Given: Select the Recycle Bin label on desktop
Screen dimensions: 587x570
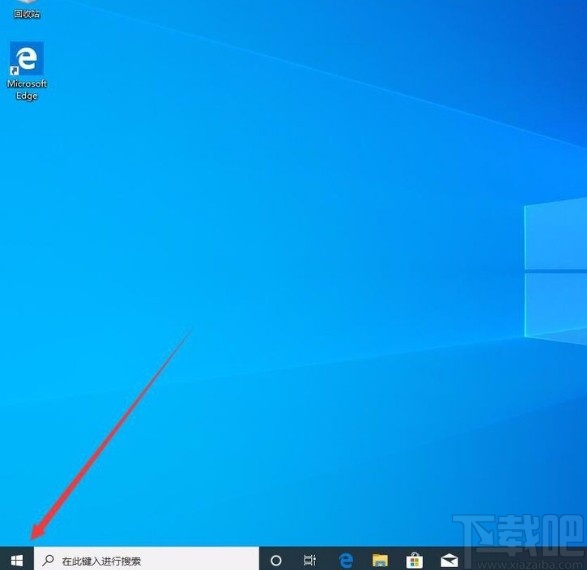Looking at the screenshot, I should (27, 14).
